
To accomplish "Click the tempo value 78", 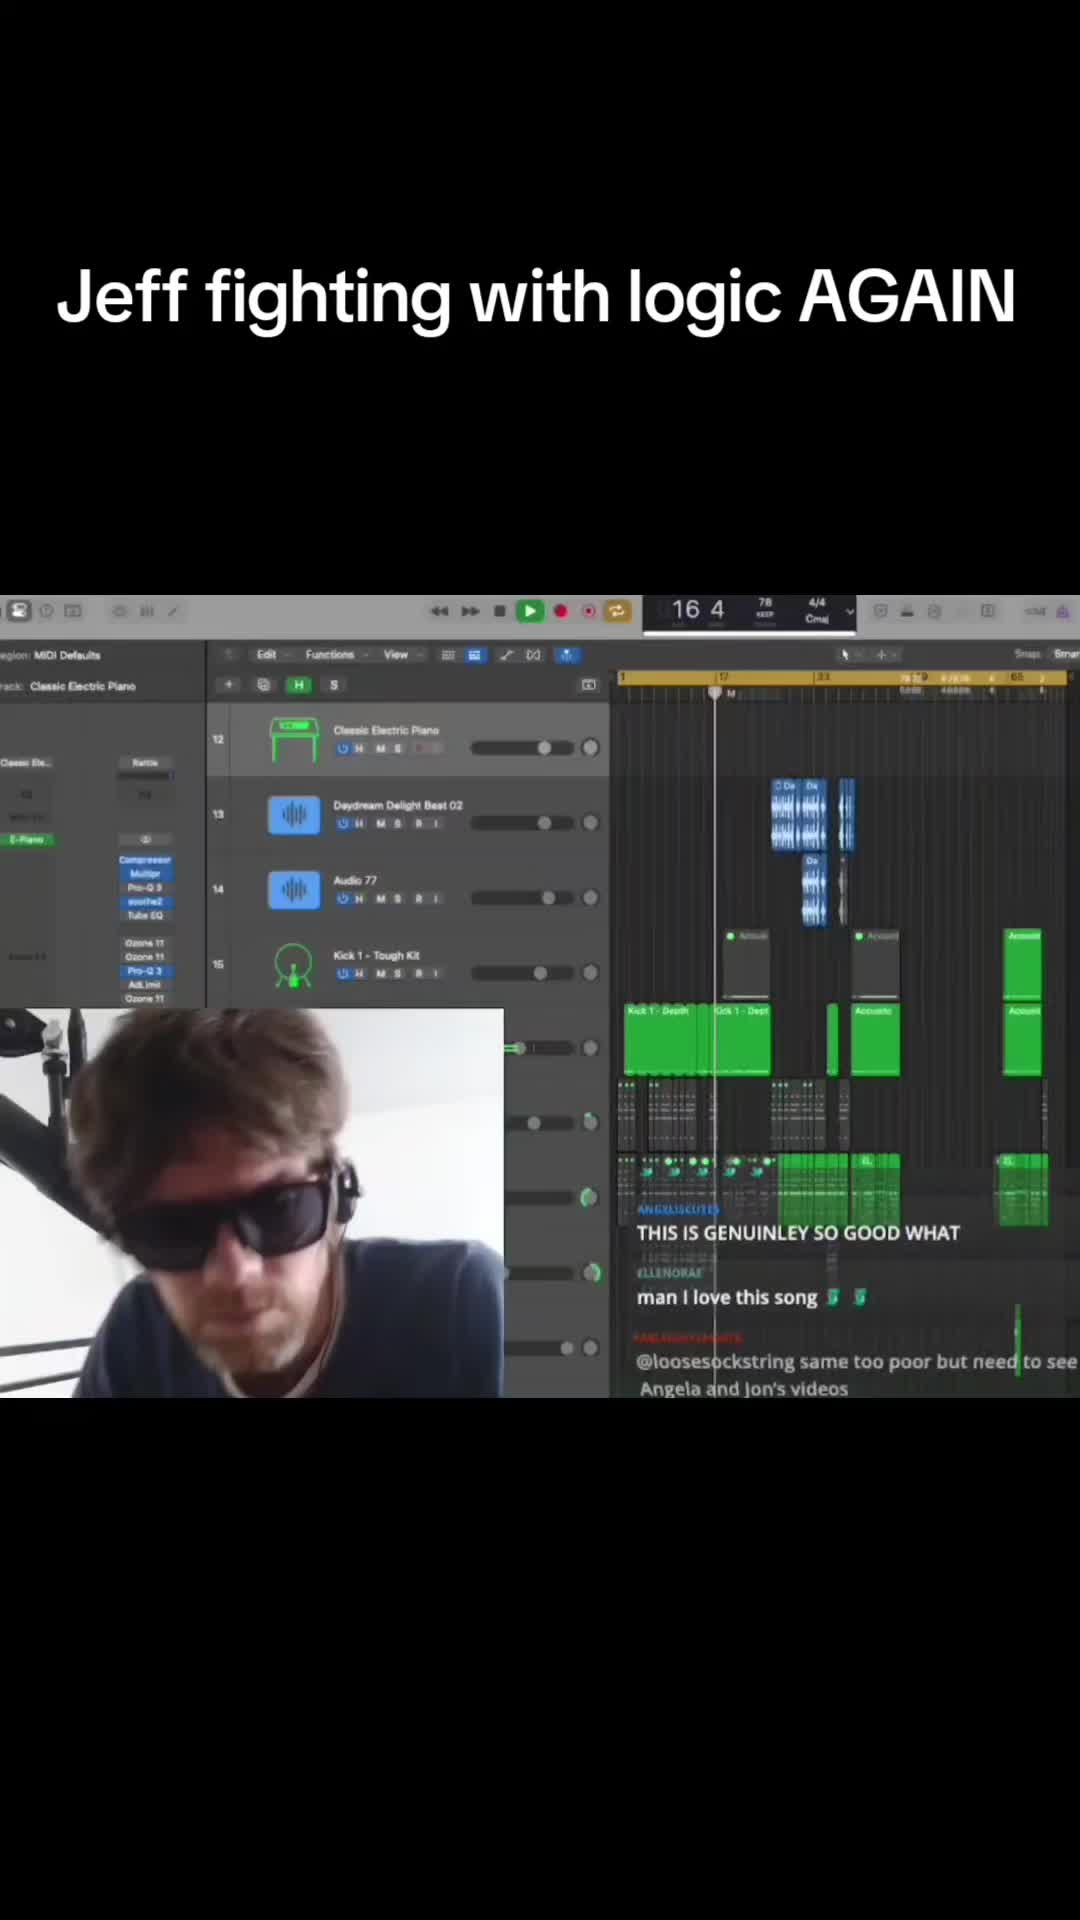I will (x=765, y=603).
